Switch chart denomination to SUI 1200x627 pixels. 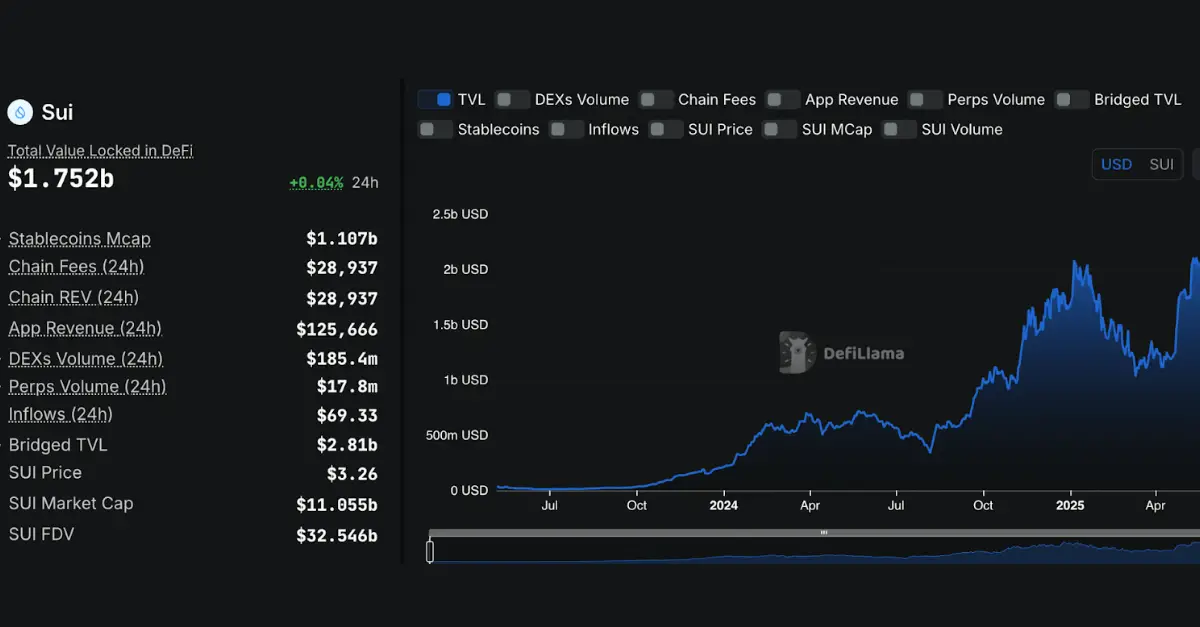[1161, 164]
